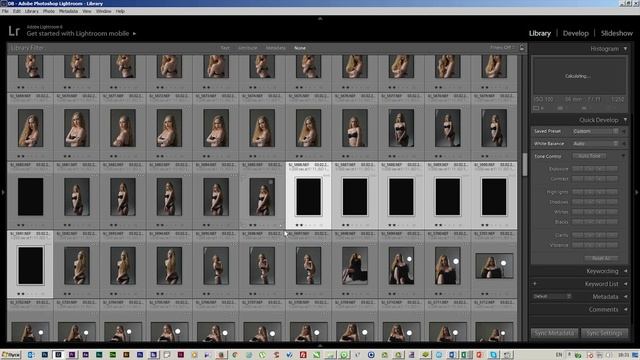Viewport: 640px width, 360px height.
Task: Adjust the Highlights quick develop control
Action: (595, 192)
